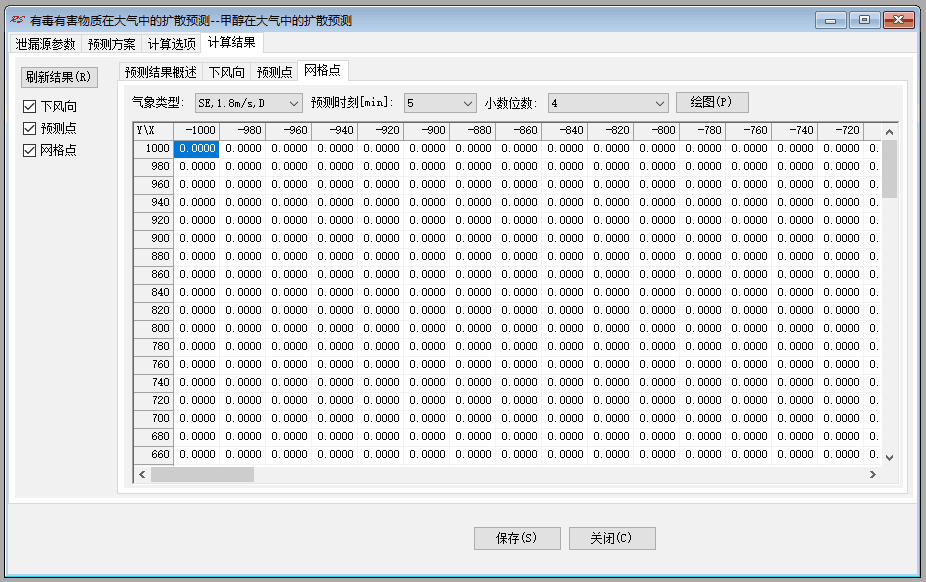The width and height of the screenshot is (926, 582).
Task: Click the app icon in title bar
Action: [17, 20]
